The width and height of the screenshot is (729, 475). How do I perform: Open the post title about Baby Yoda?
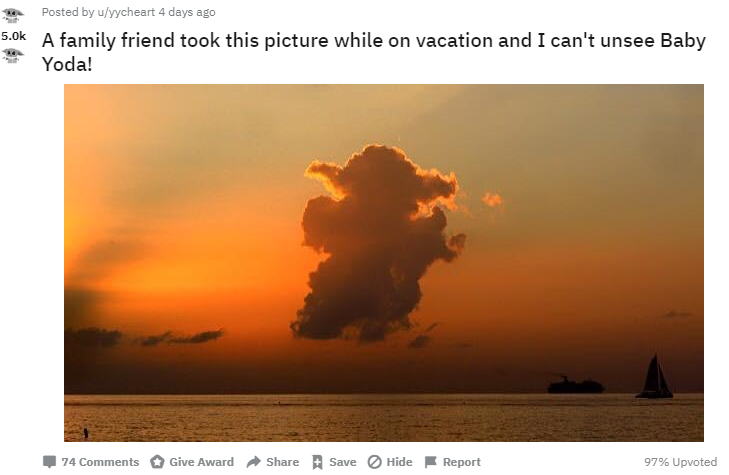374,52
